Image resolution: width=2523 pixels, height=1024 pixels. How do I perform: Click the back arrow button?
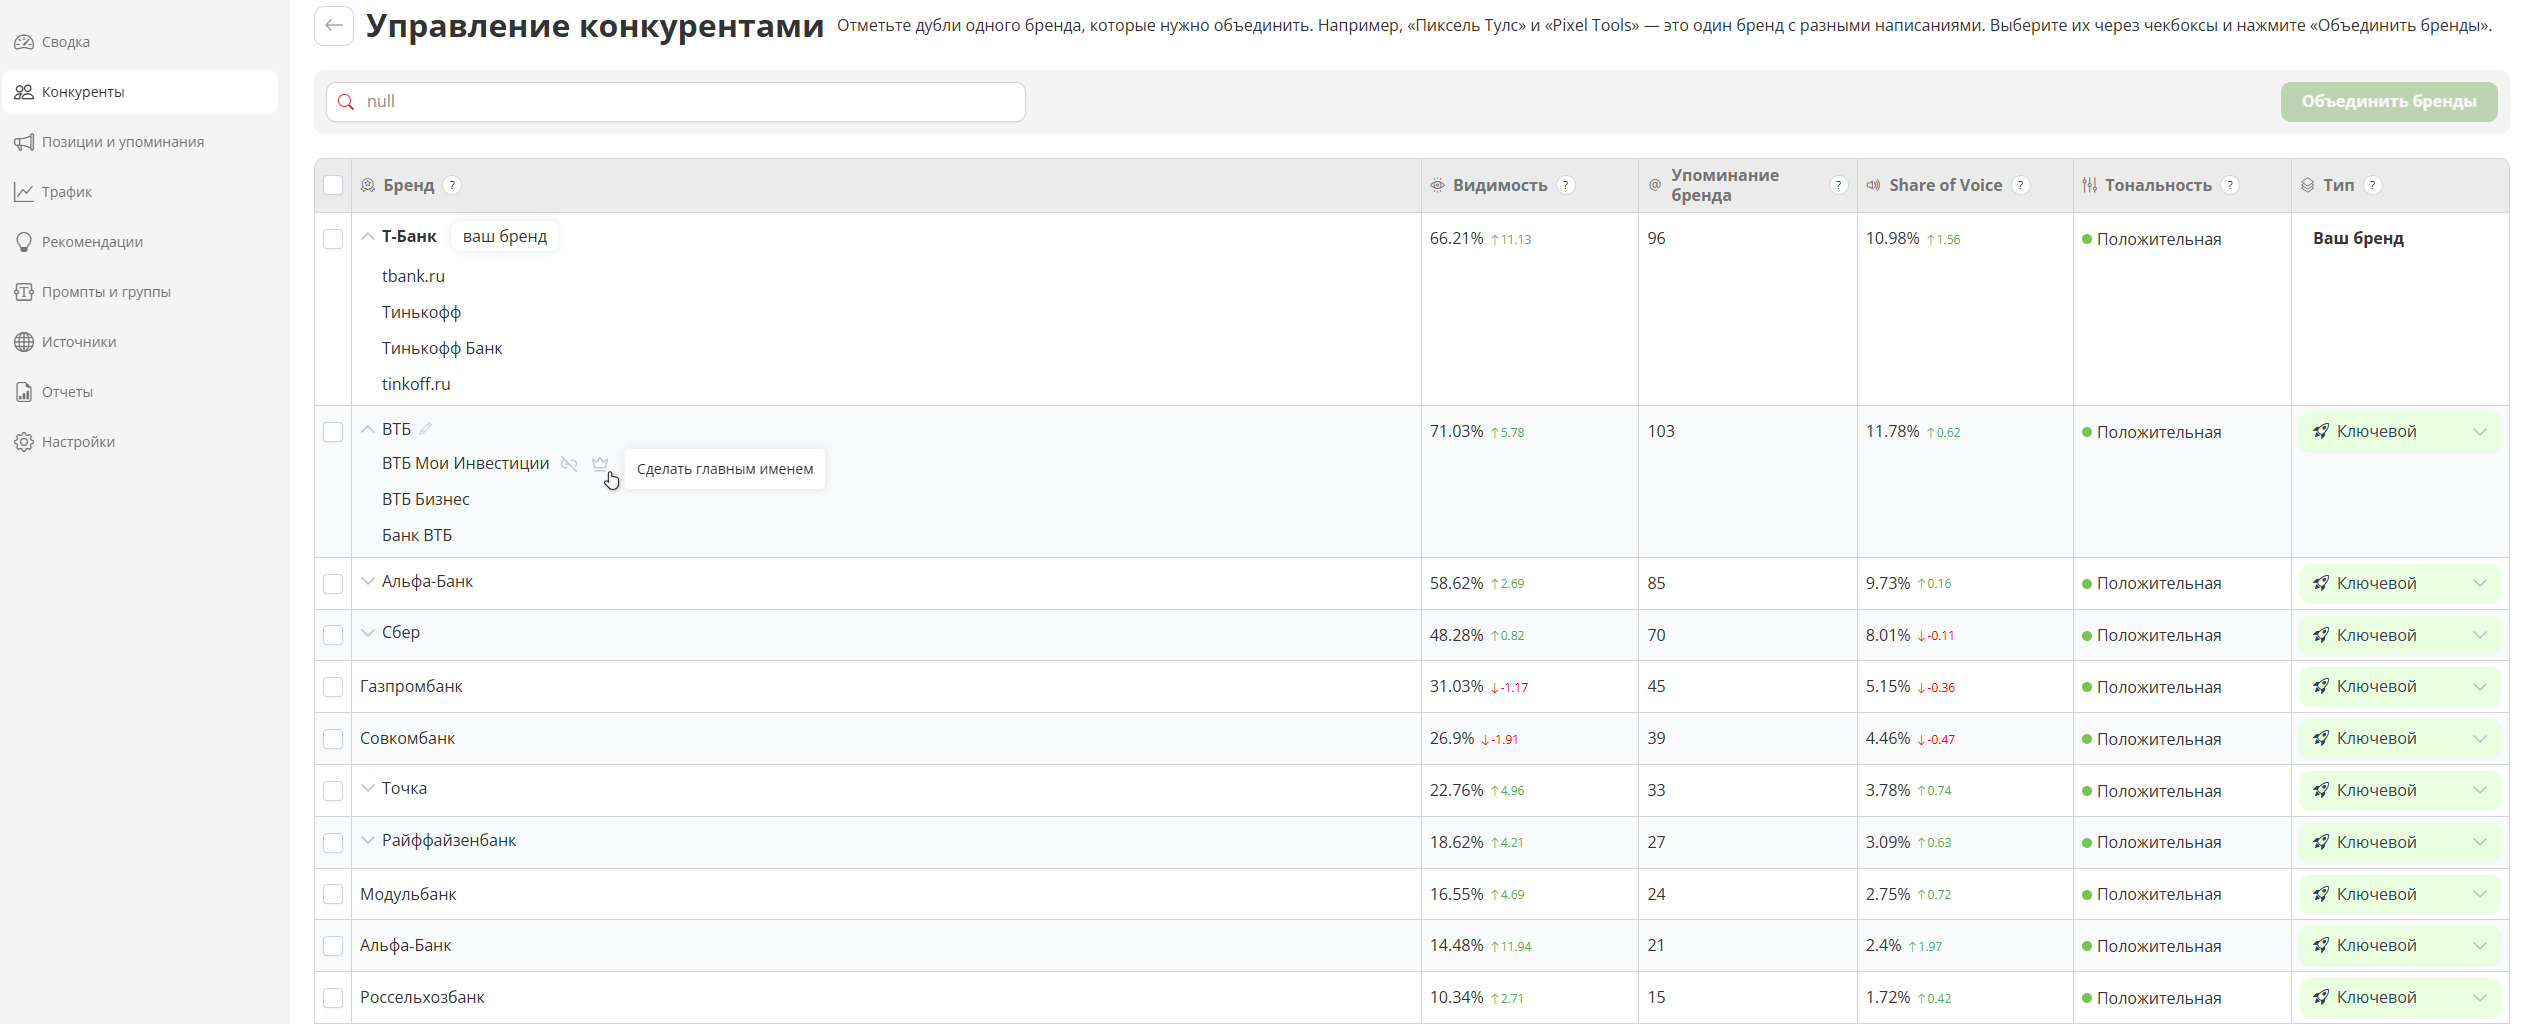[334, 26]
